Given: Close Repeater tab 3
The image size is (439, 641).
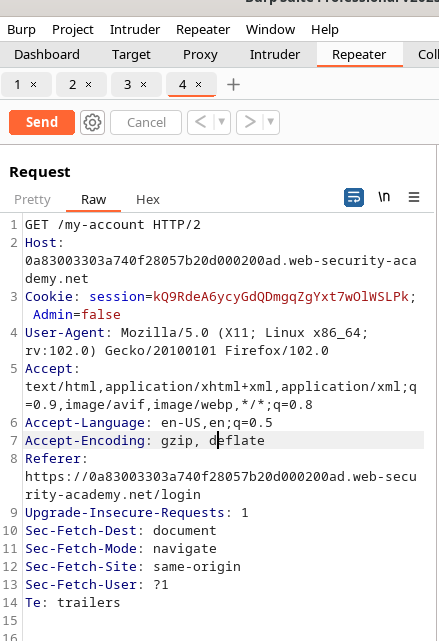Looking at the screenshot, I should (143, 84).
